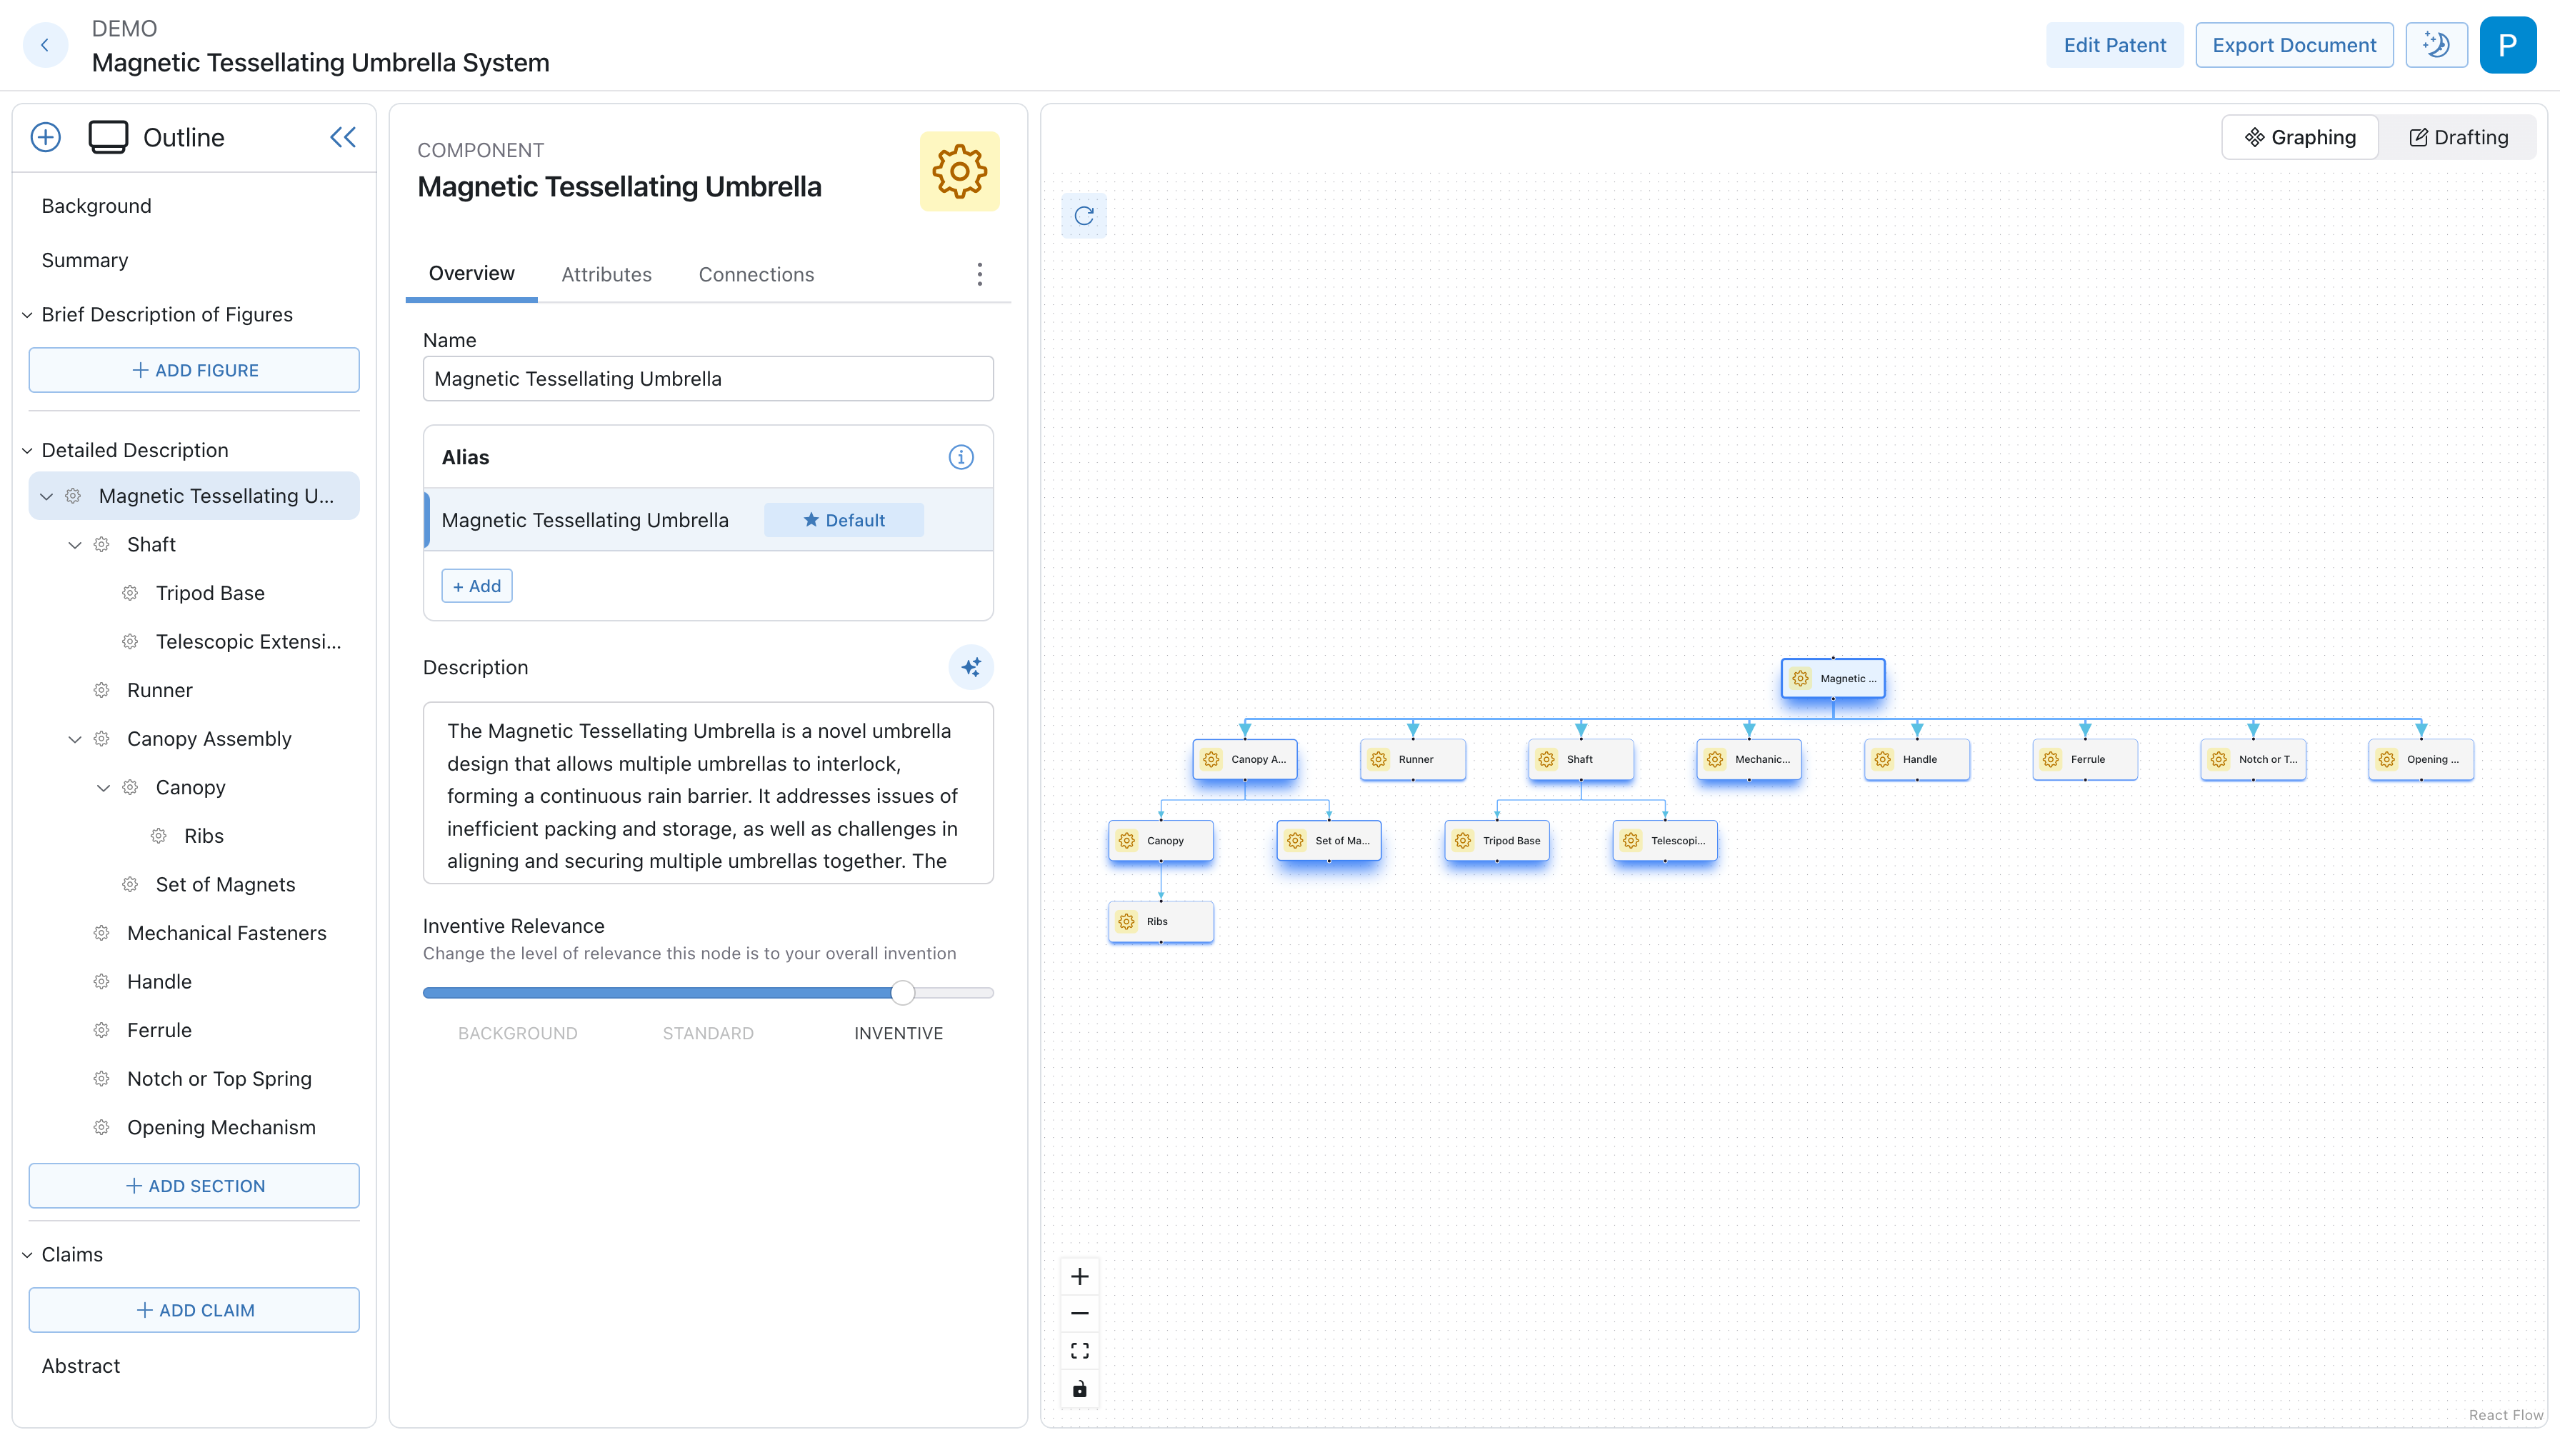Click the Export Document button
This screenshot has height=1440, width=2560.
click(2293, 45)
